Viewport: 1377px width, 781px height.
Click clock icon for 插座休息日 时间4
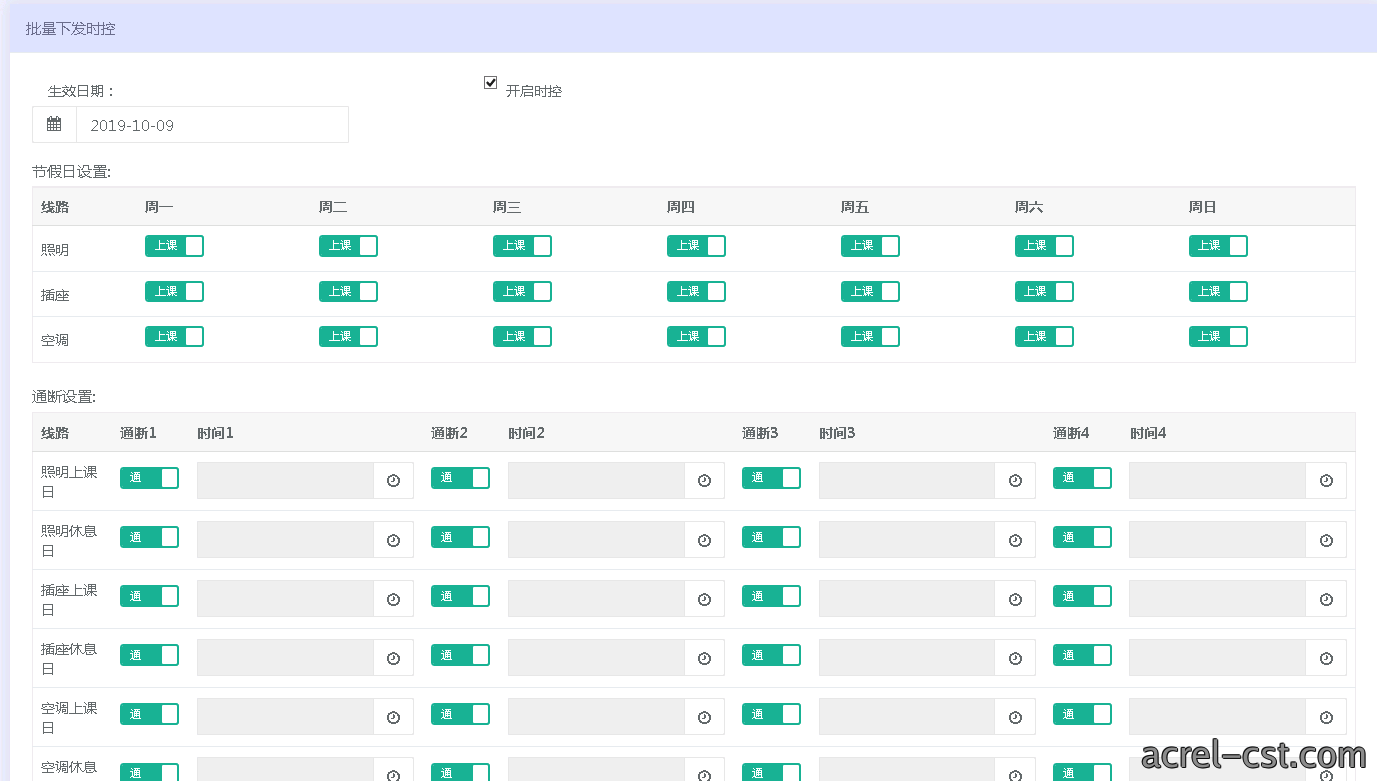(1326, 658)
